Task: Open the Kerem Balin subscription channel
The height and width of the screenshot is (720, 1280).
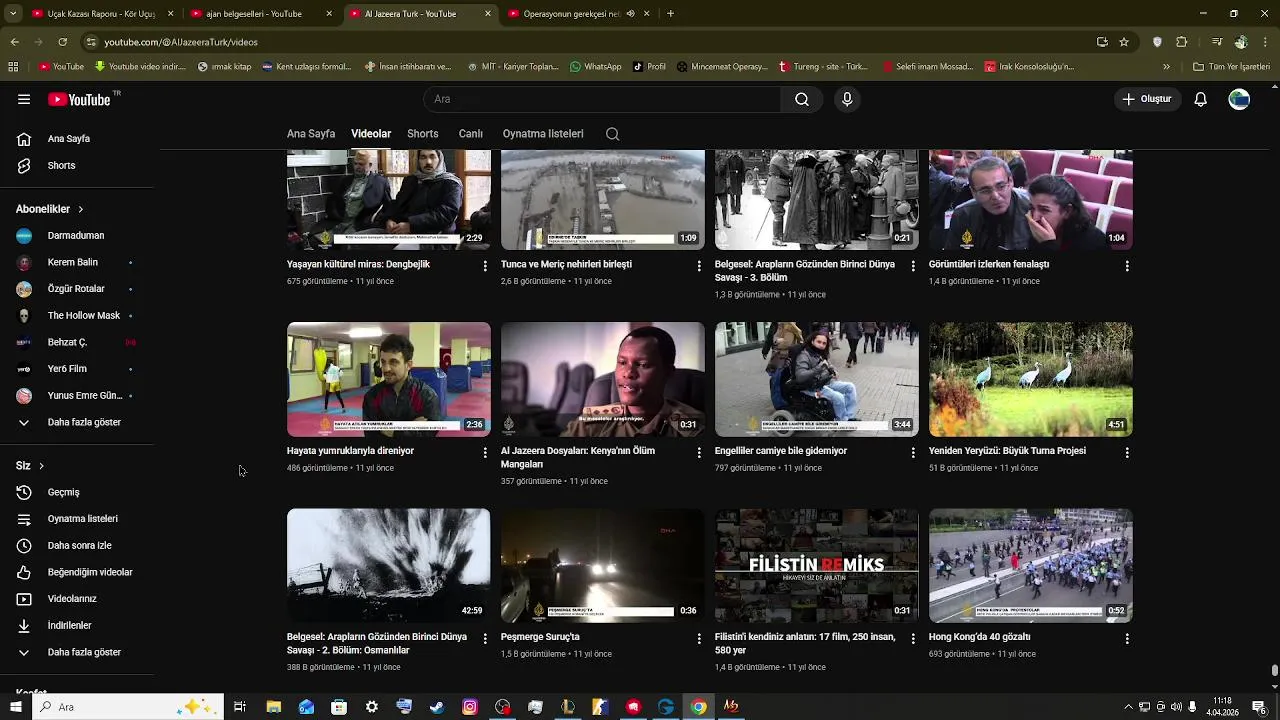Action: (78, 262)
